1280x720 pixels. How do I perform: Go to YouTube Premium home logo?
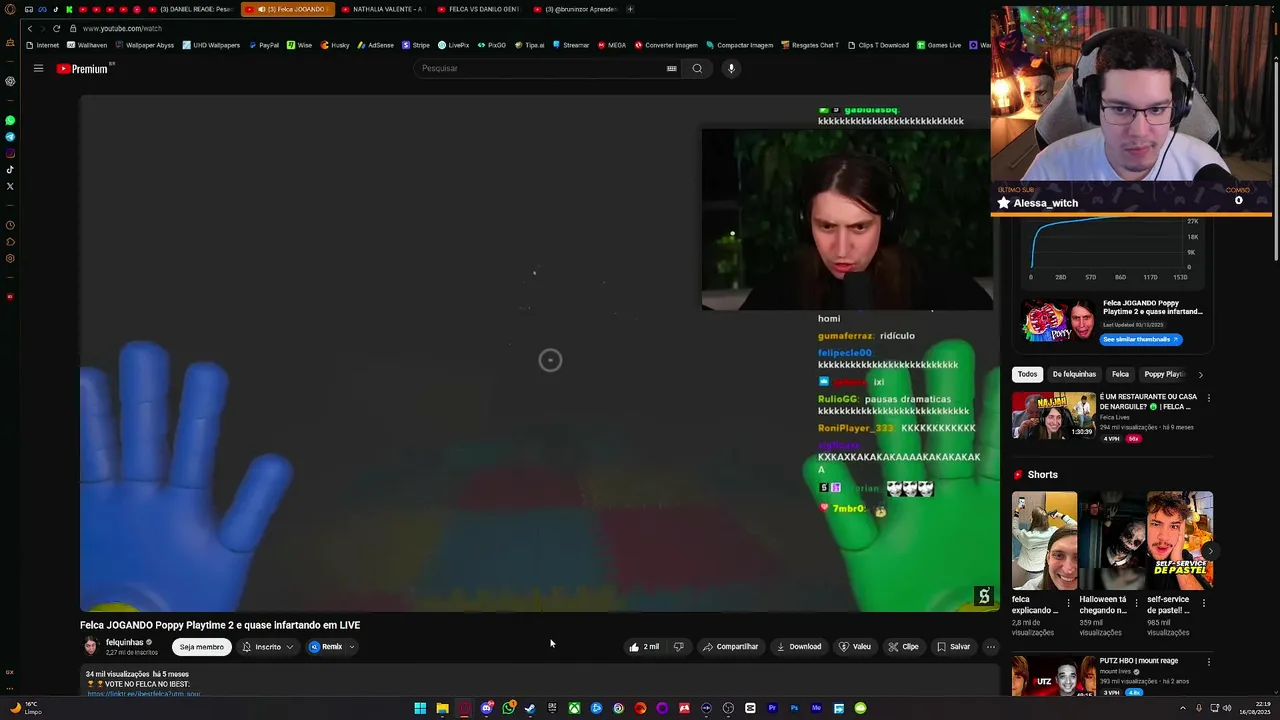[85, 68]
